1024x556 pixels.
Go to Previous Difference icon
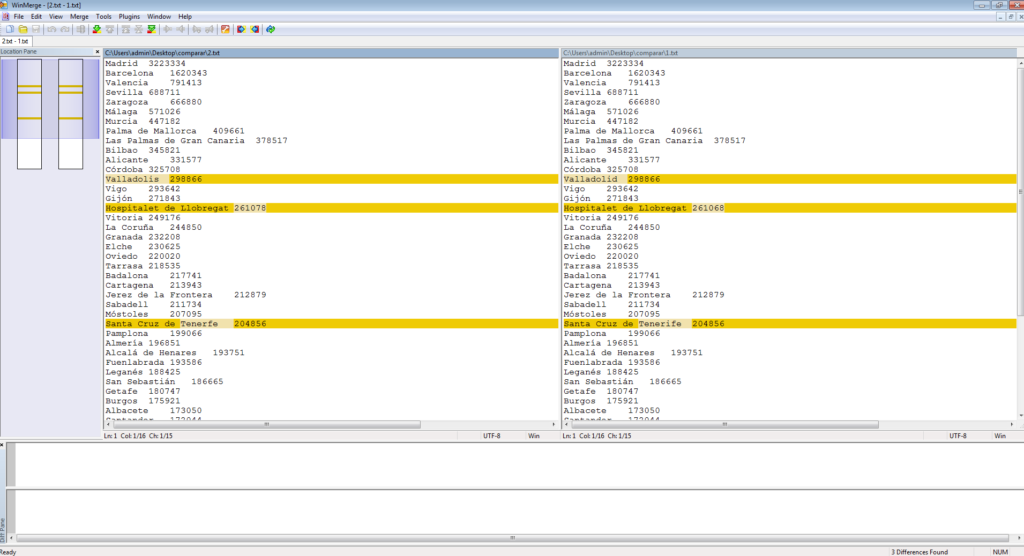110,29
